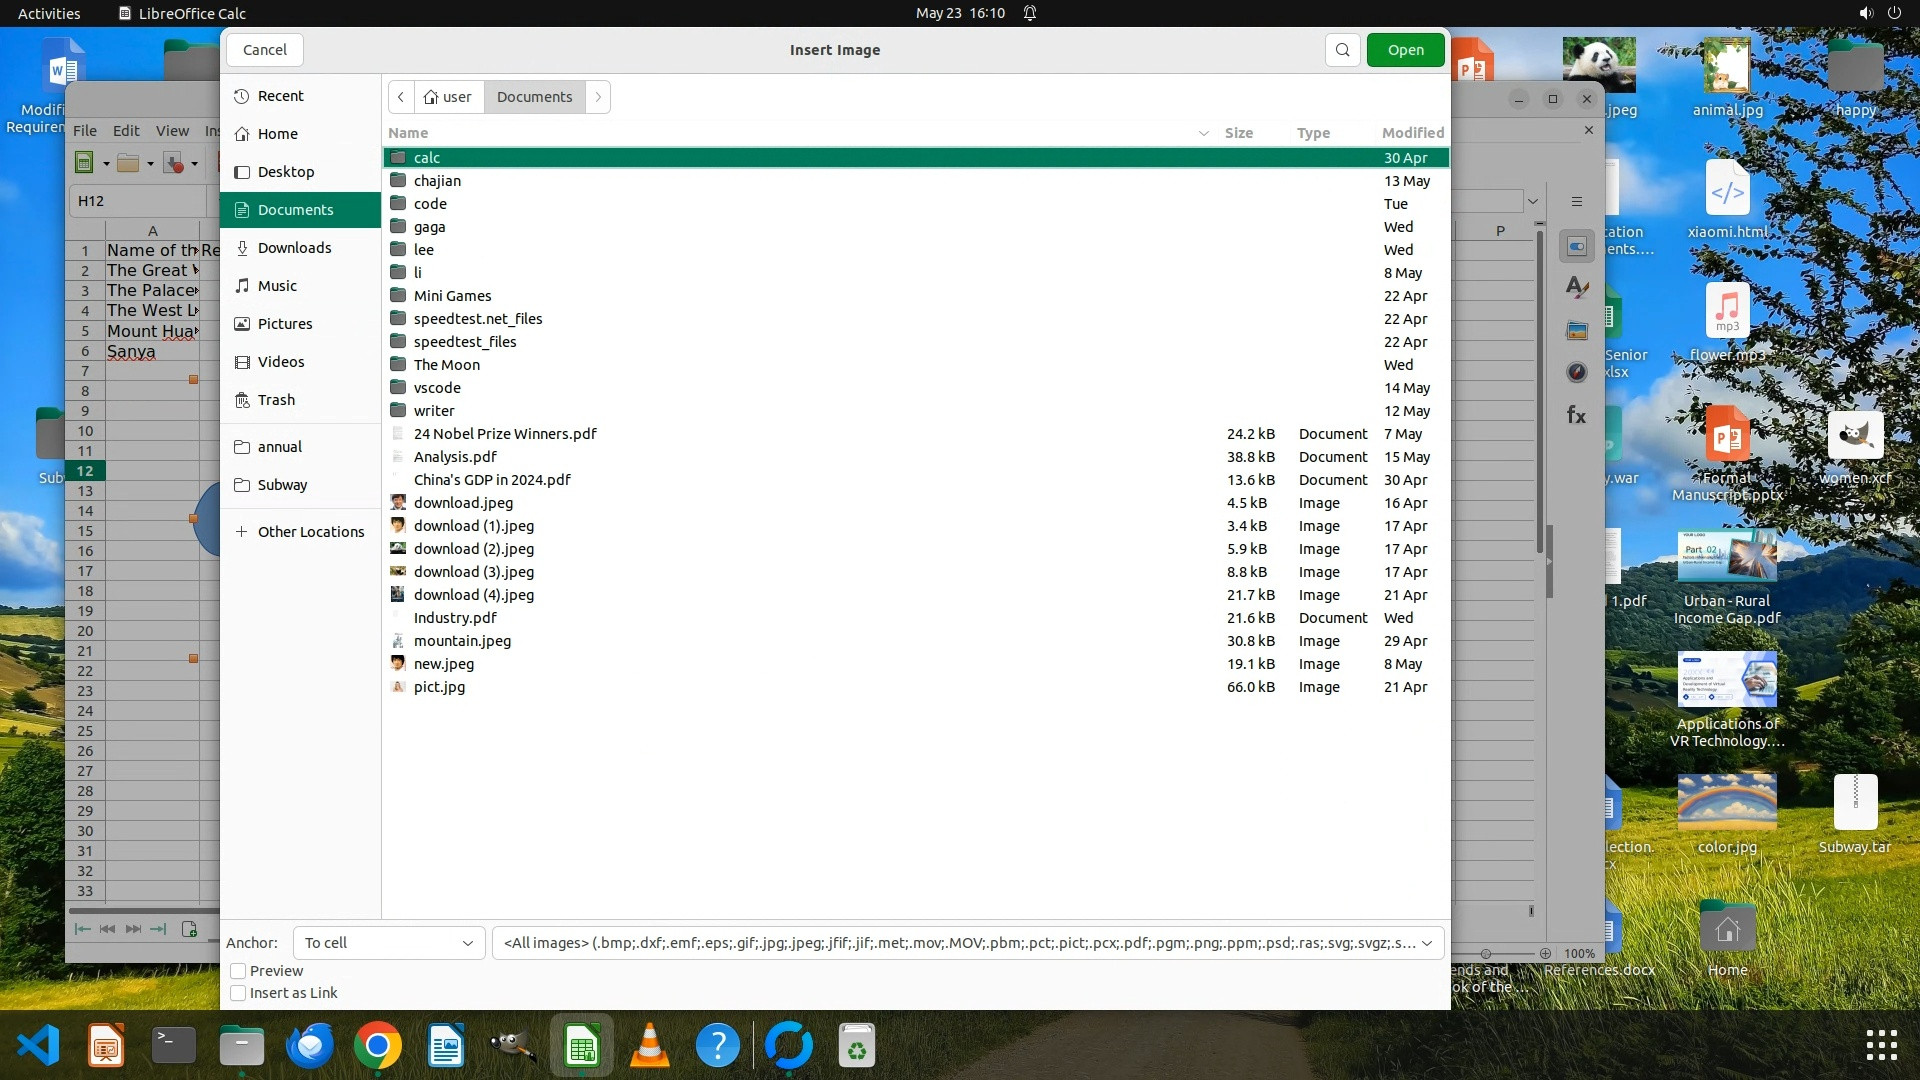1920x1080 pixels.
Task: Open the Gallery sidebar icon
Action: pyautogui.click(x=1577, y=330)
